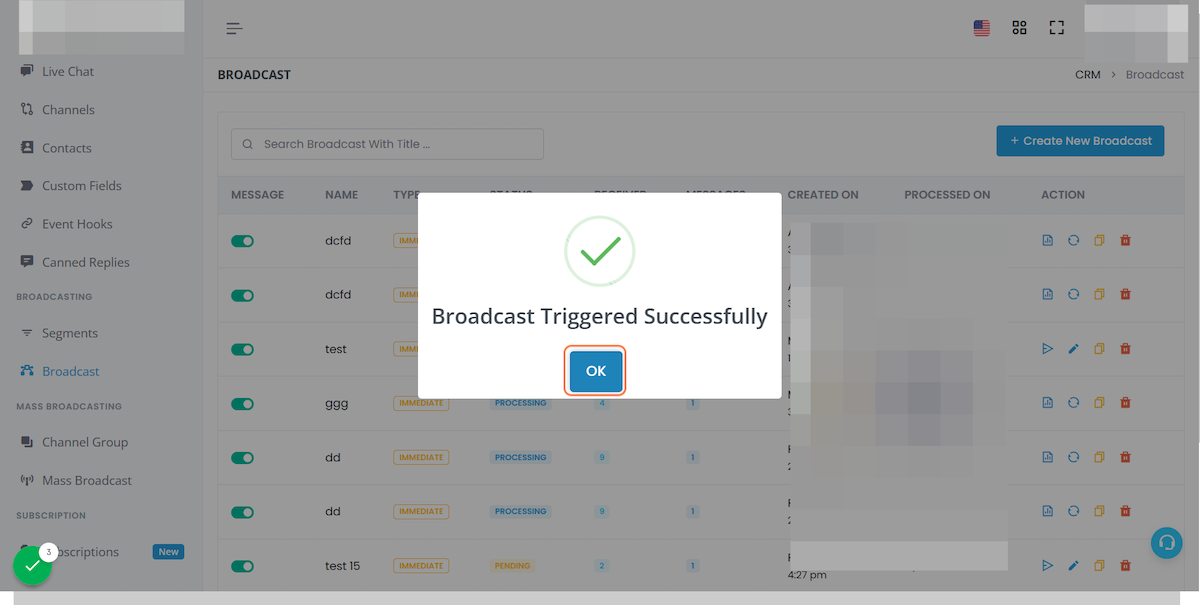Refresh the first dcfd broadcast row
Screen dimensions: 1200x605
pos(1074,241)
